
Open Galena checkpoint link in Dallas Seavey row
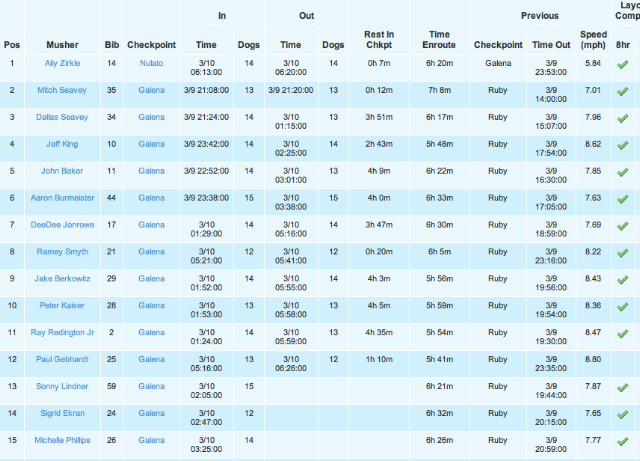click(x=151, y=117)
